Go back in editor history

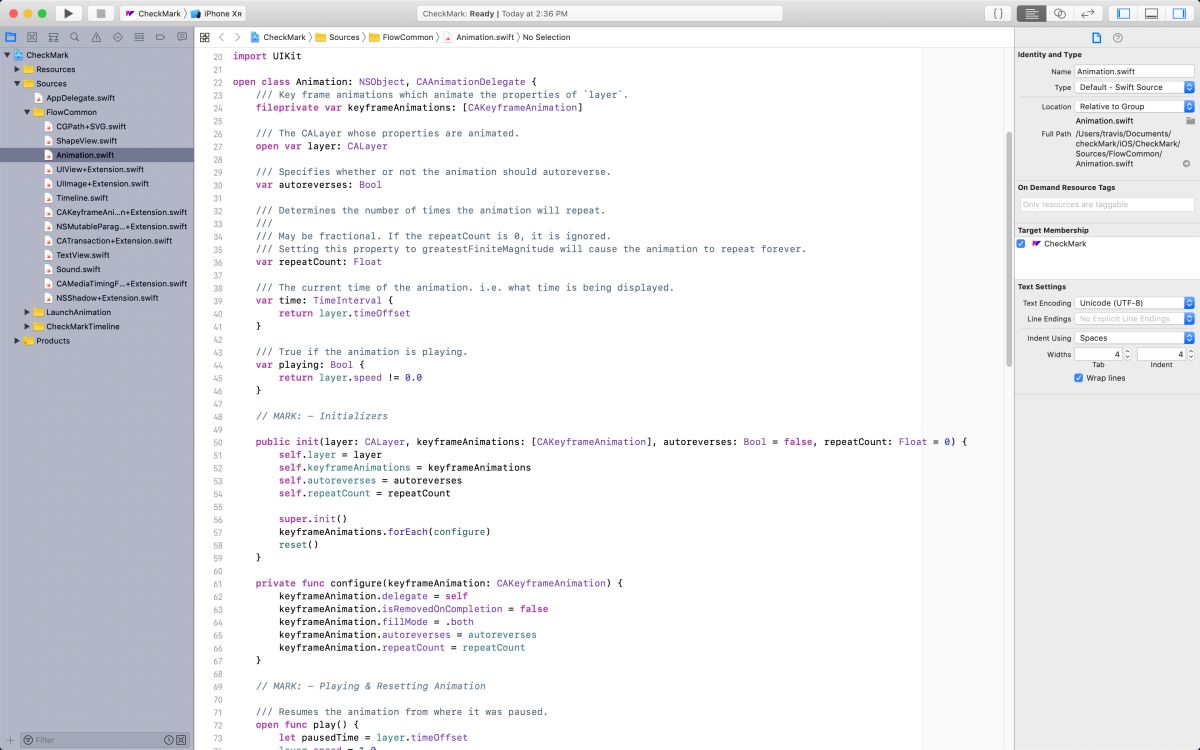point(223,37)
